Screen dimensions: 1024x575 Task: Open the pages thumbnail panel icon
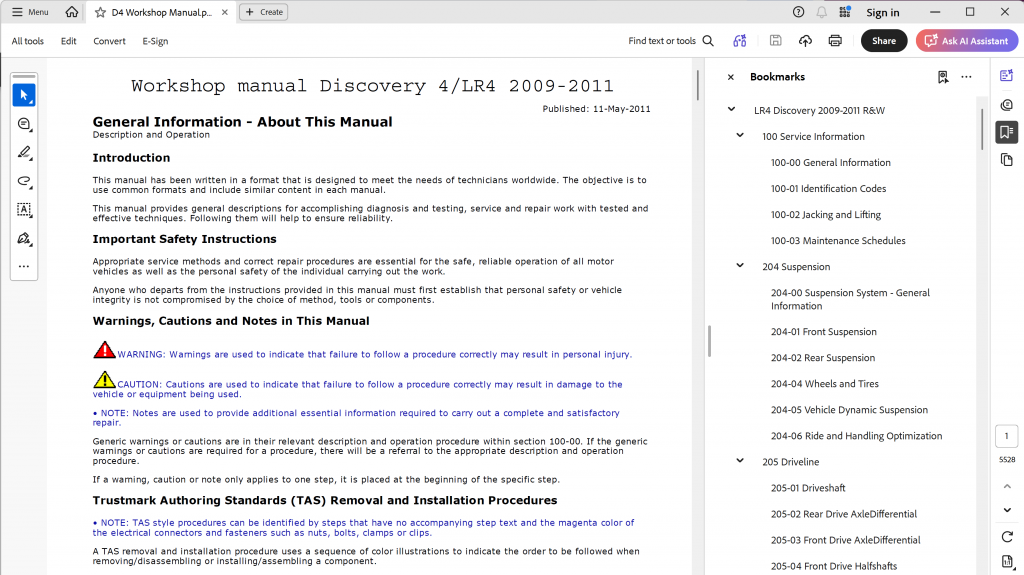(1006, 160)
